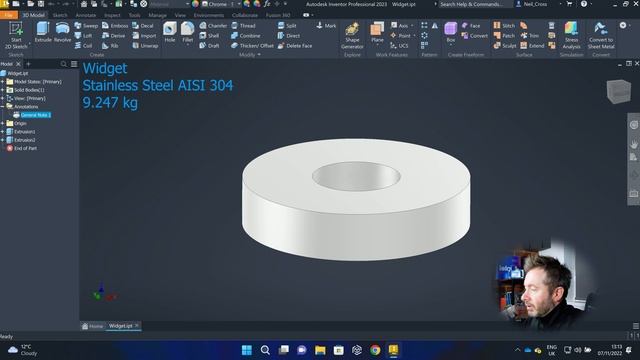Viewport: 640px width, 360px height.
Task: Select the Rib tool
Action: [x=110, y=46]
